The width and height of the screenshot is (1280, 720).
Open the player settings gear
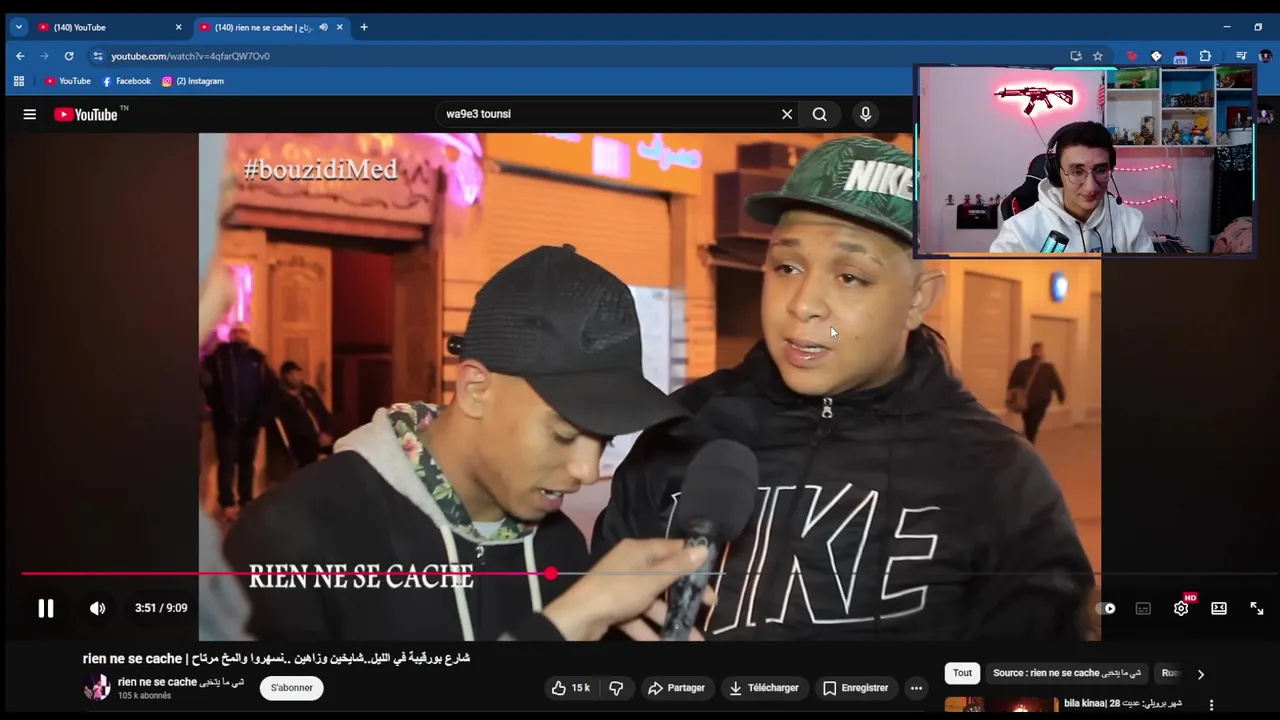[x=1181, y=608]
